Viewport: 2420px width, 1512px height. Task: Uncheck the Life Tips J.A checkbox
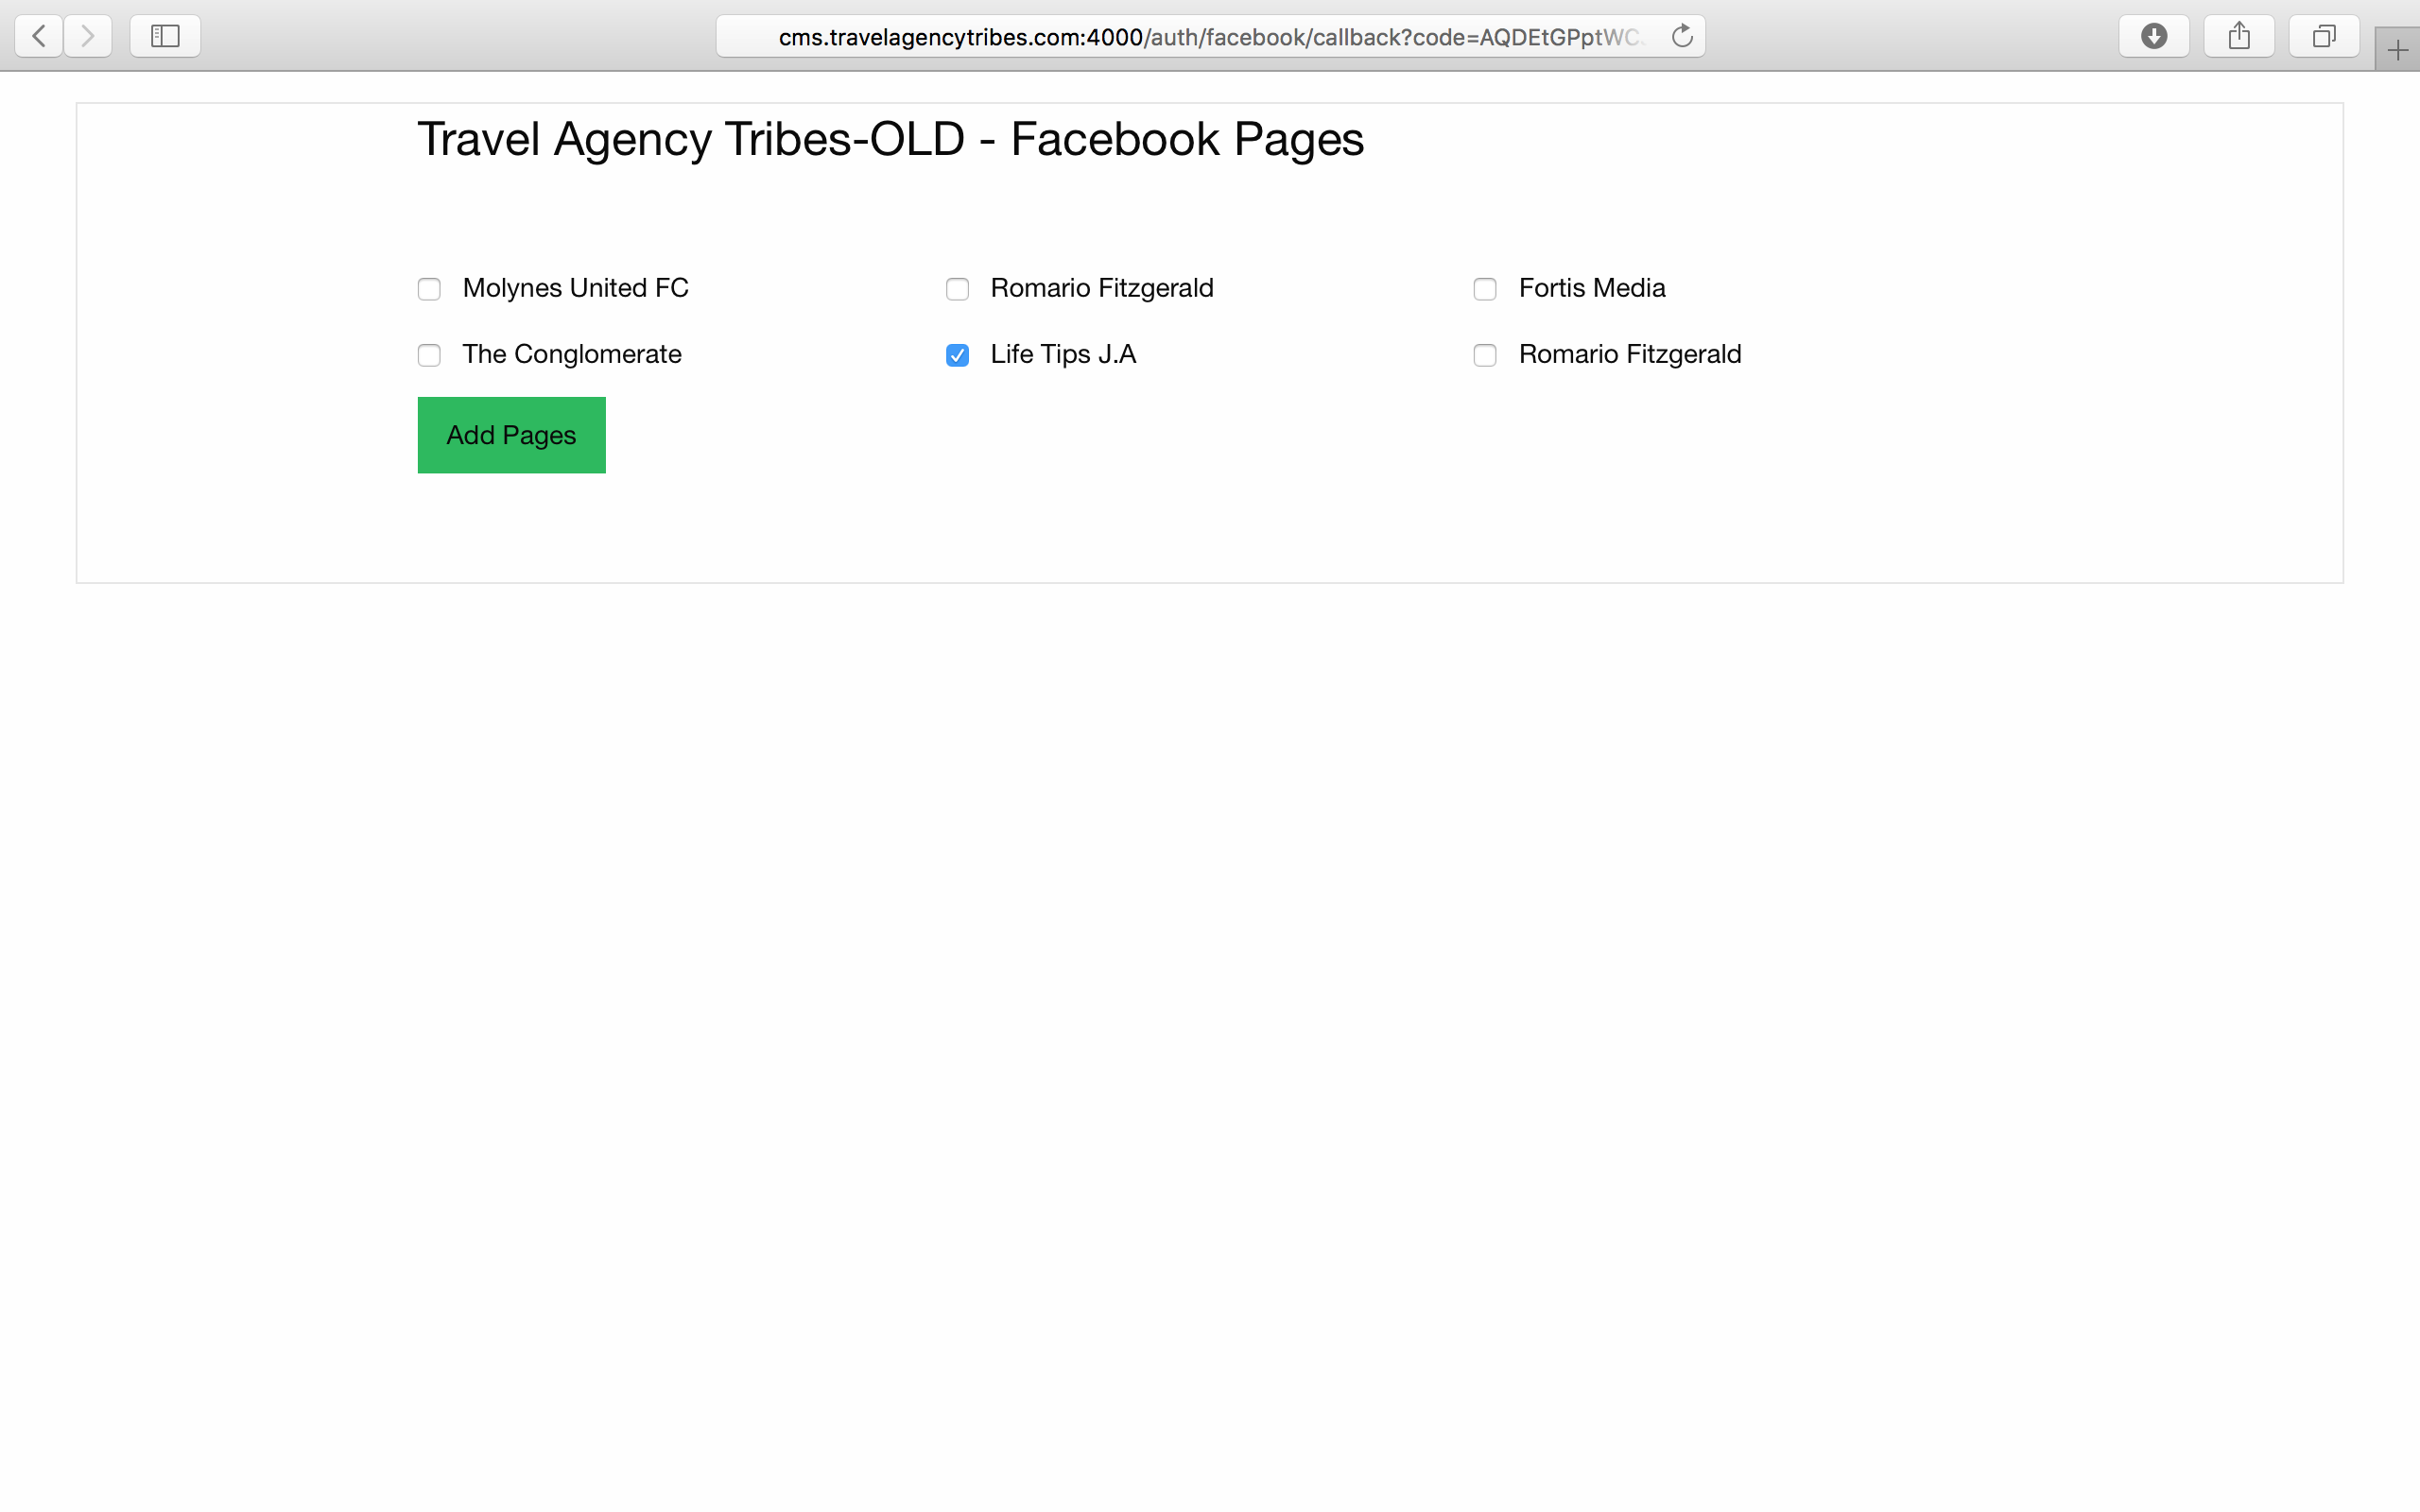pos(957,355)
